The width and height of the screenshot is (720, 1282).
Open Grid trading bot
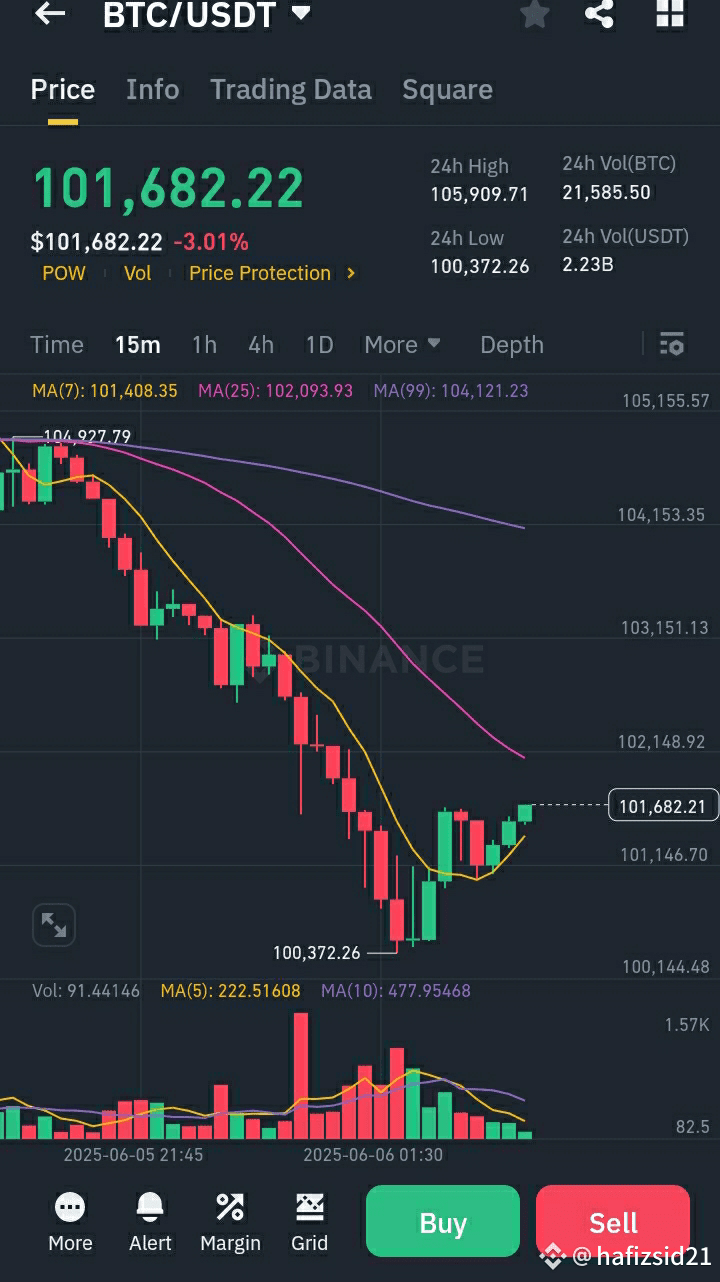(x=310, y=1223)
